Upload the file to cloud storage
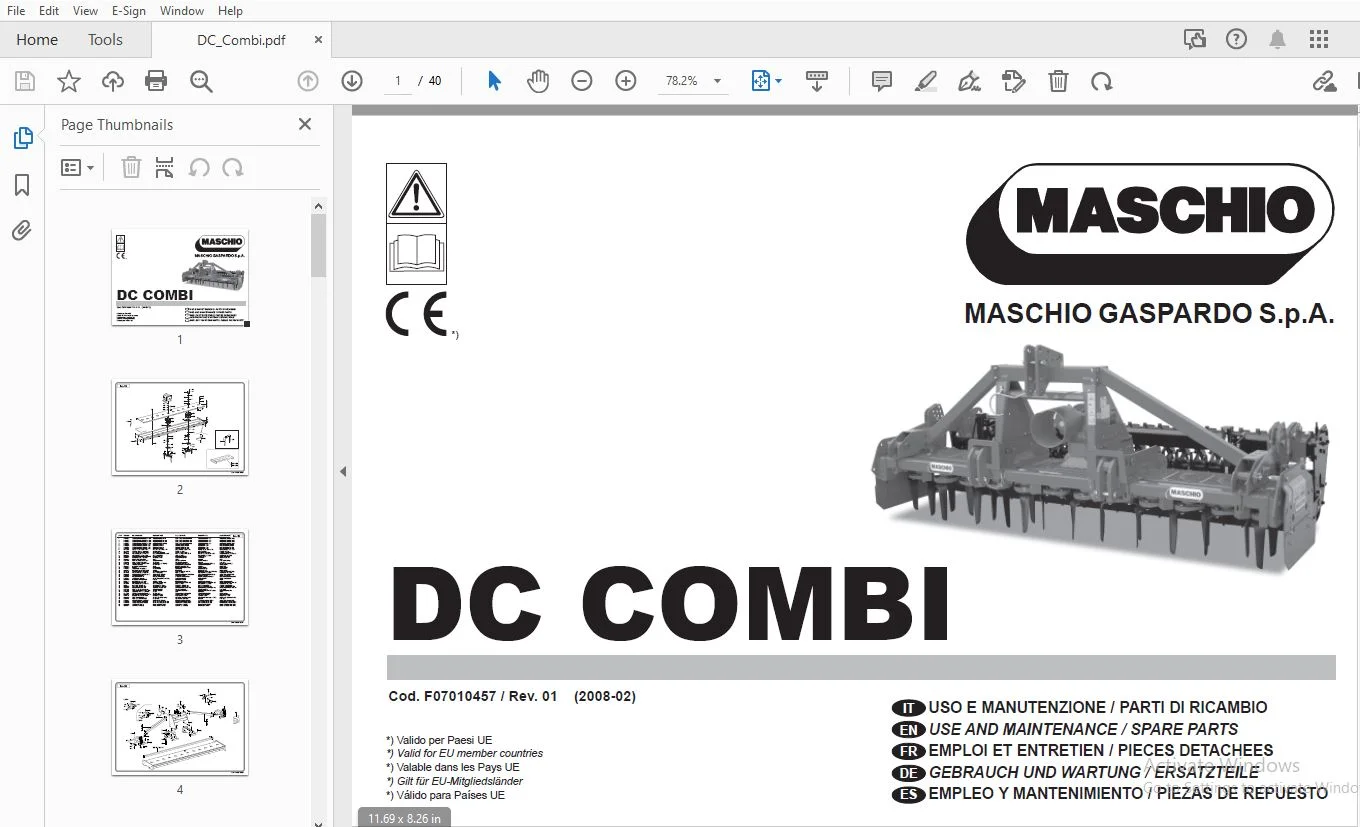 point(113,81)
